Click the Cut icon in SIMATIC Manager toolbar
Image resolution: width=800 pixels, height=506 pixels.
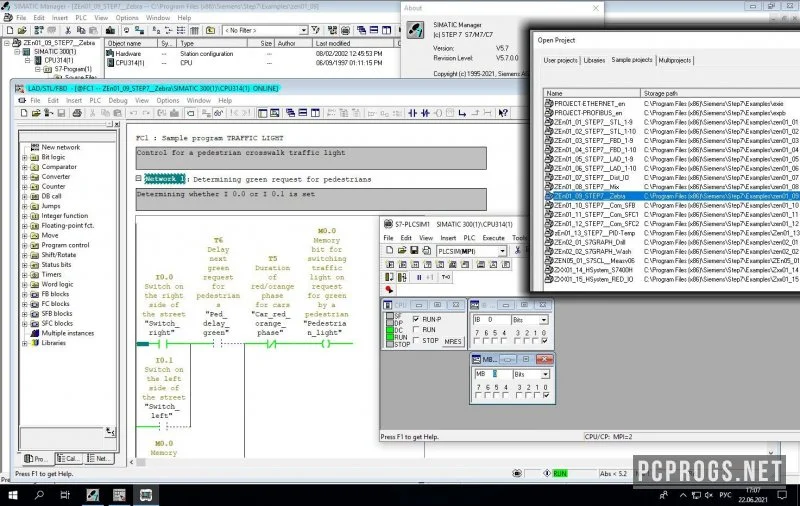point(68,31)
